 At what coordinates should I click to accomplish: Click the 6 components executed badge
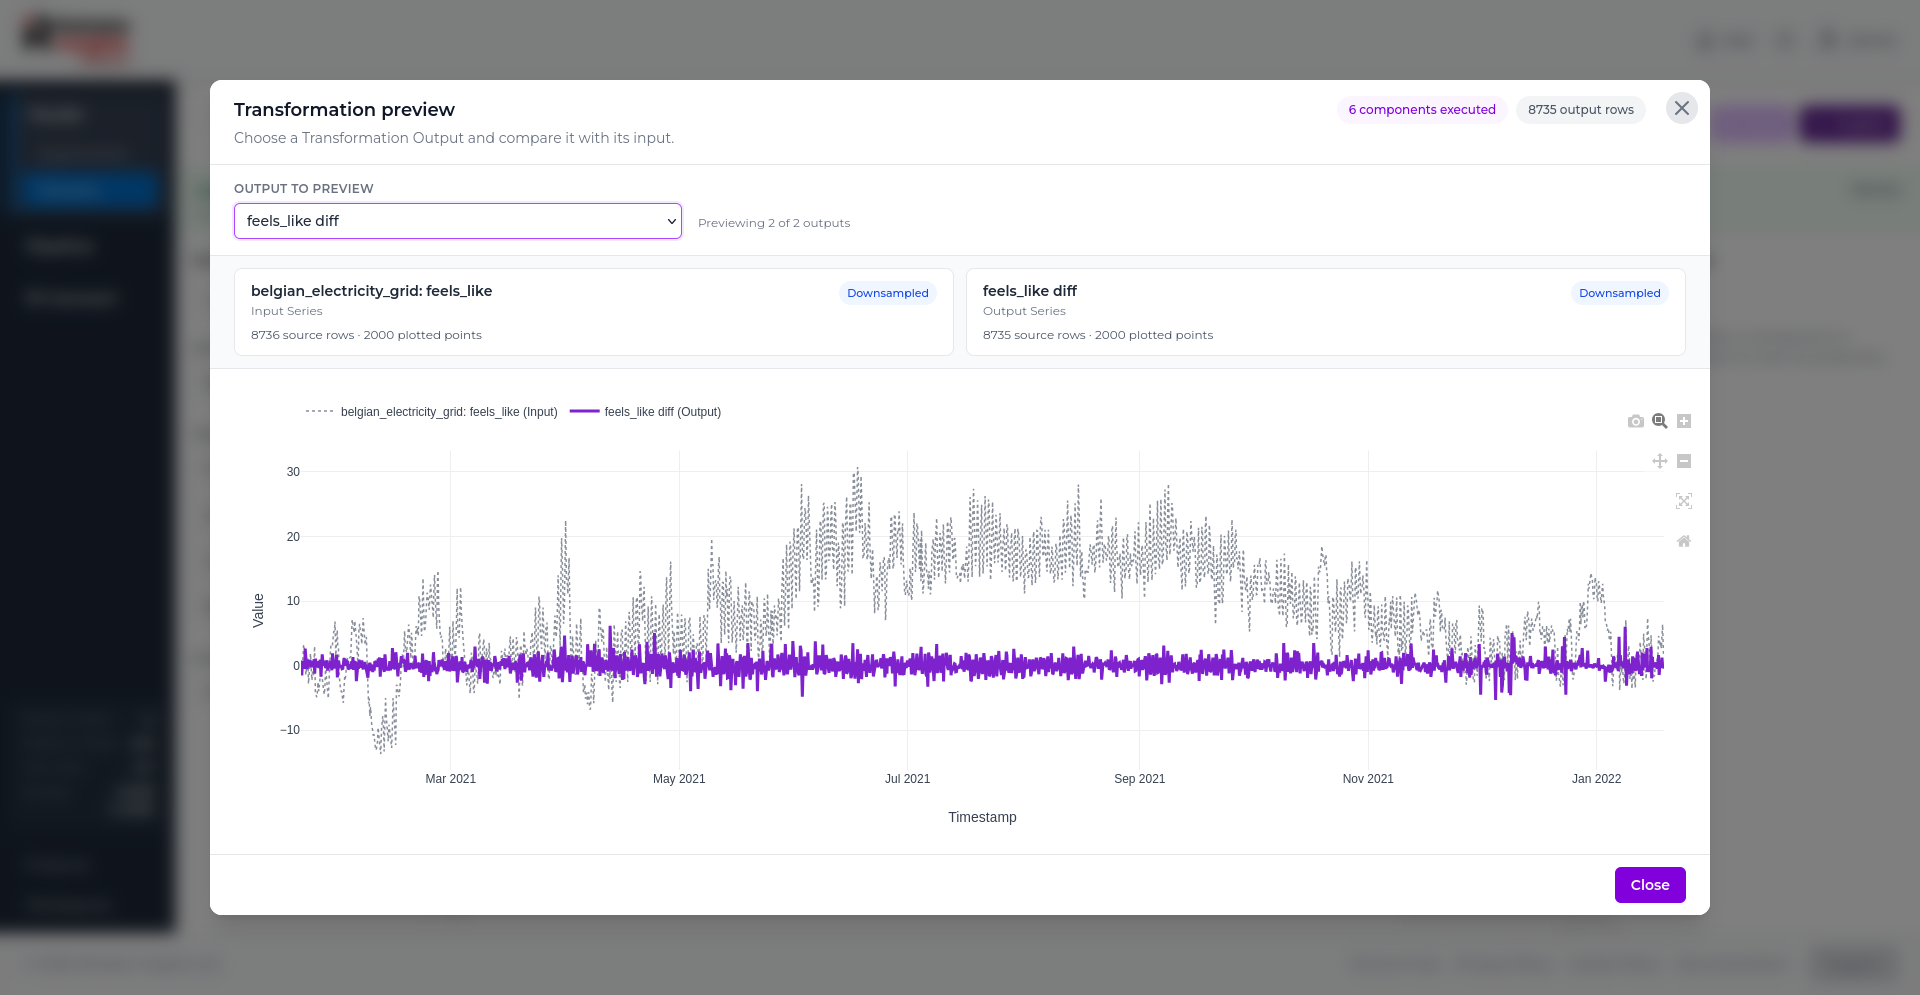pyautogui.click(x=1422, y=110)
